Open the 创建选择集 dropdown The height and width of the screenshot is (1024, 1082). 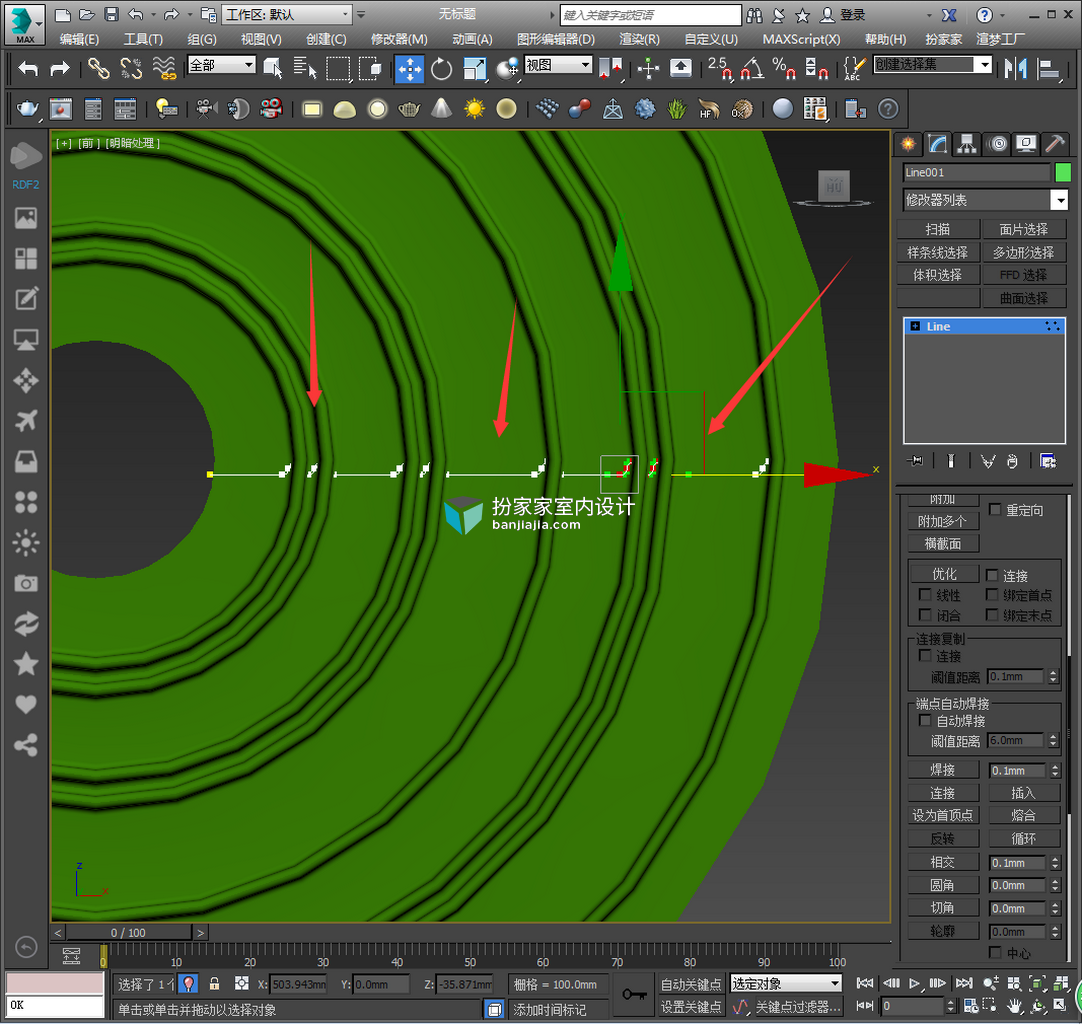click(x=933, y=65)
